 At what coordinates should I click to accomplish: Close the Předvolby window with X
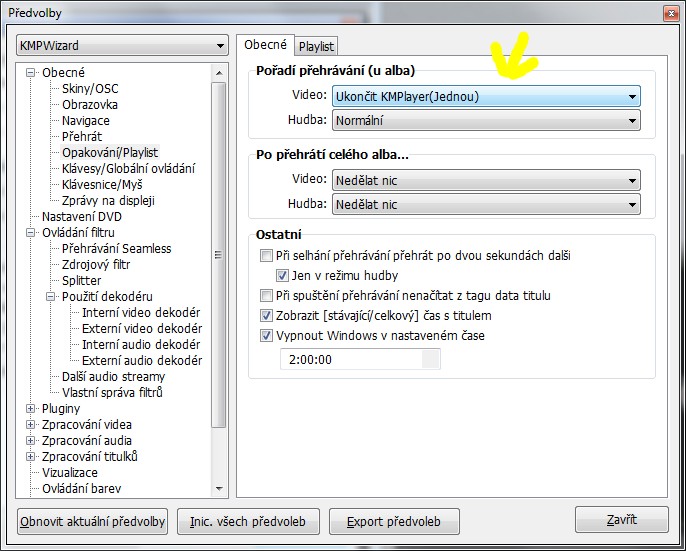pyautogui.click(x=671, y=14)
